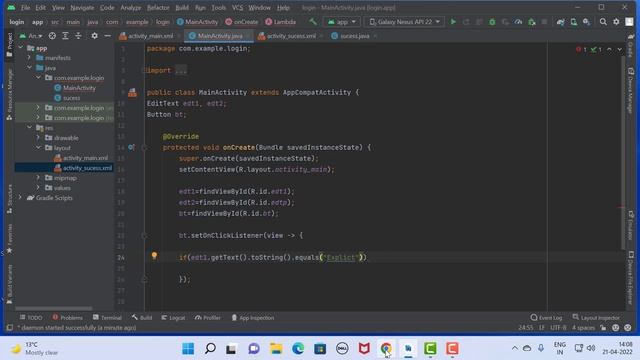Click Expand All in Project panel
This screenshot has height=360, width=640.
click(65, 36)
